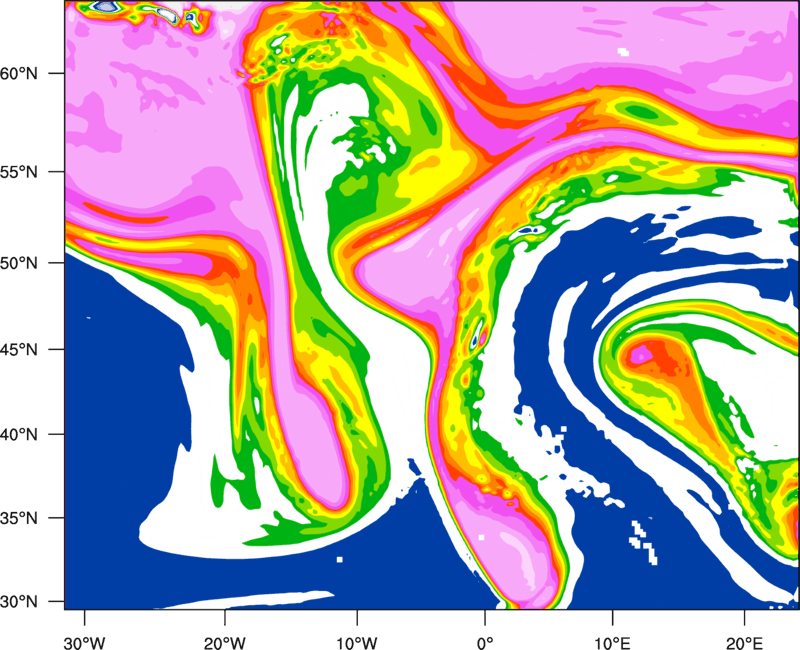The width and height of the screenshot is (800, 650).
Task: Click the 40°N latitude label
Action: click(19, 434)
